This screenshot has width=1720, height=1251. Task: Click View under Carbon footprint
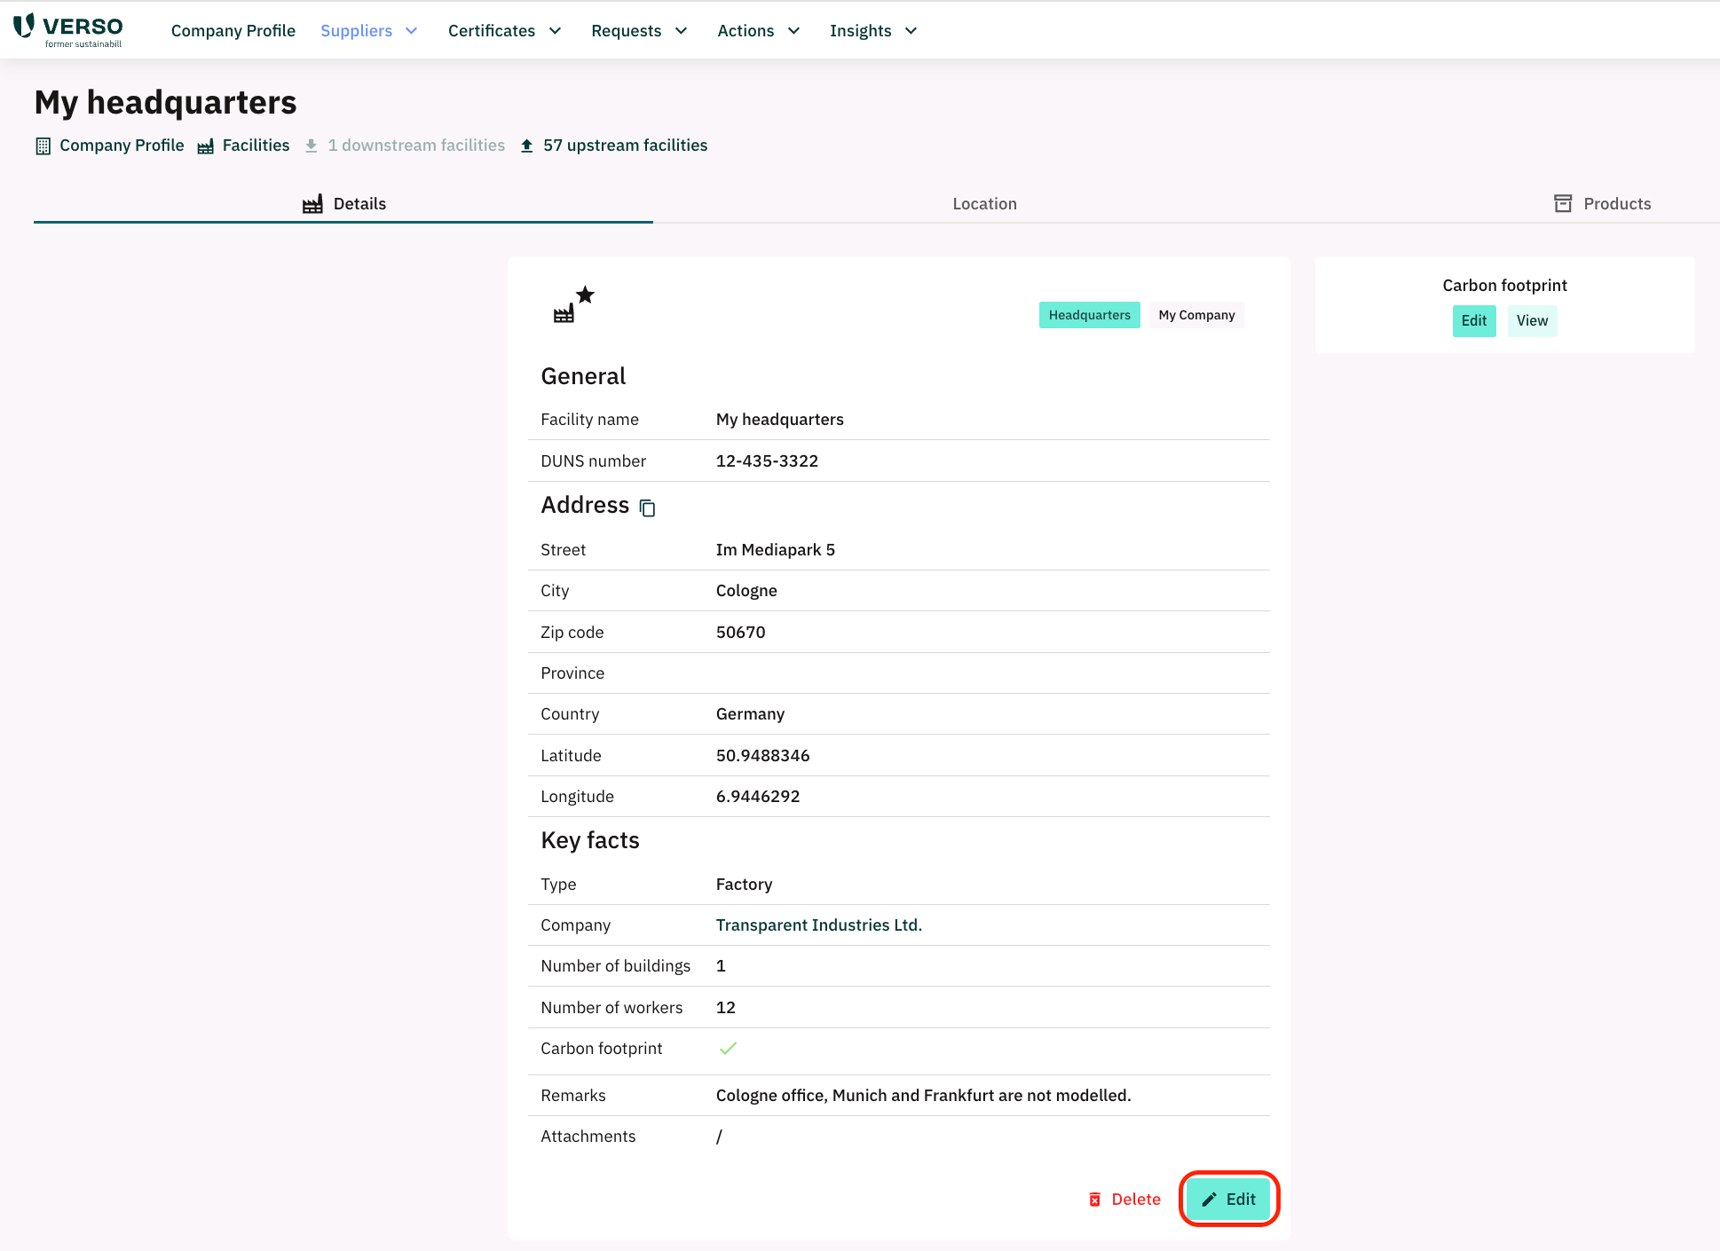[x=1531, y=321]
